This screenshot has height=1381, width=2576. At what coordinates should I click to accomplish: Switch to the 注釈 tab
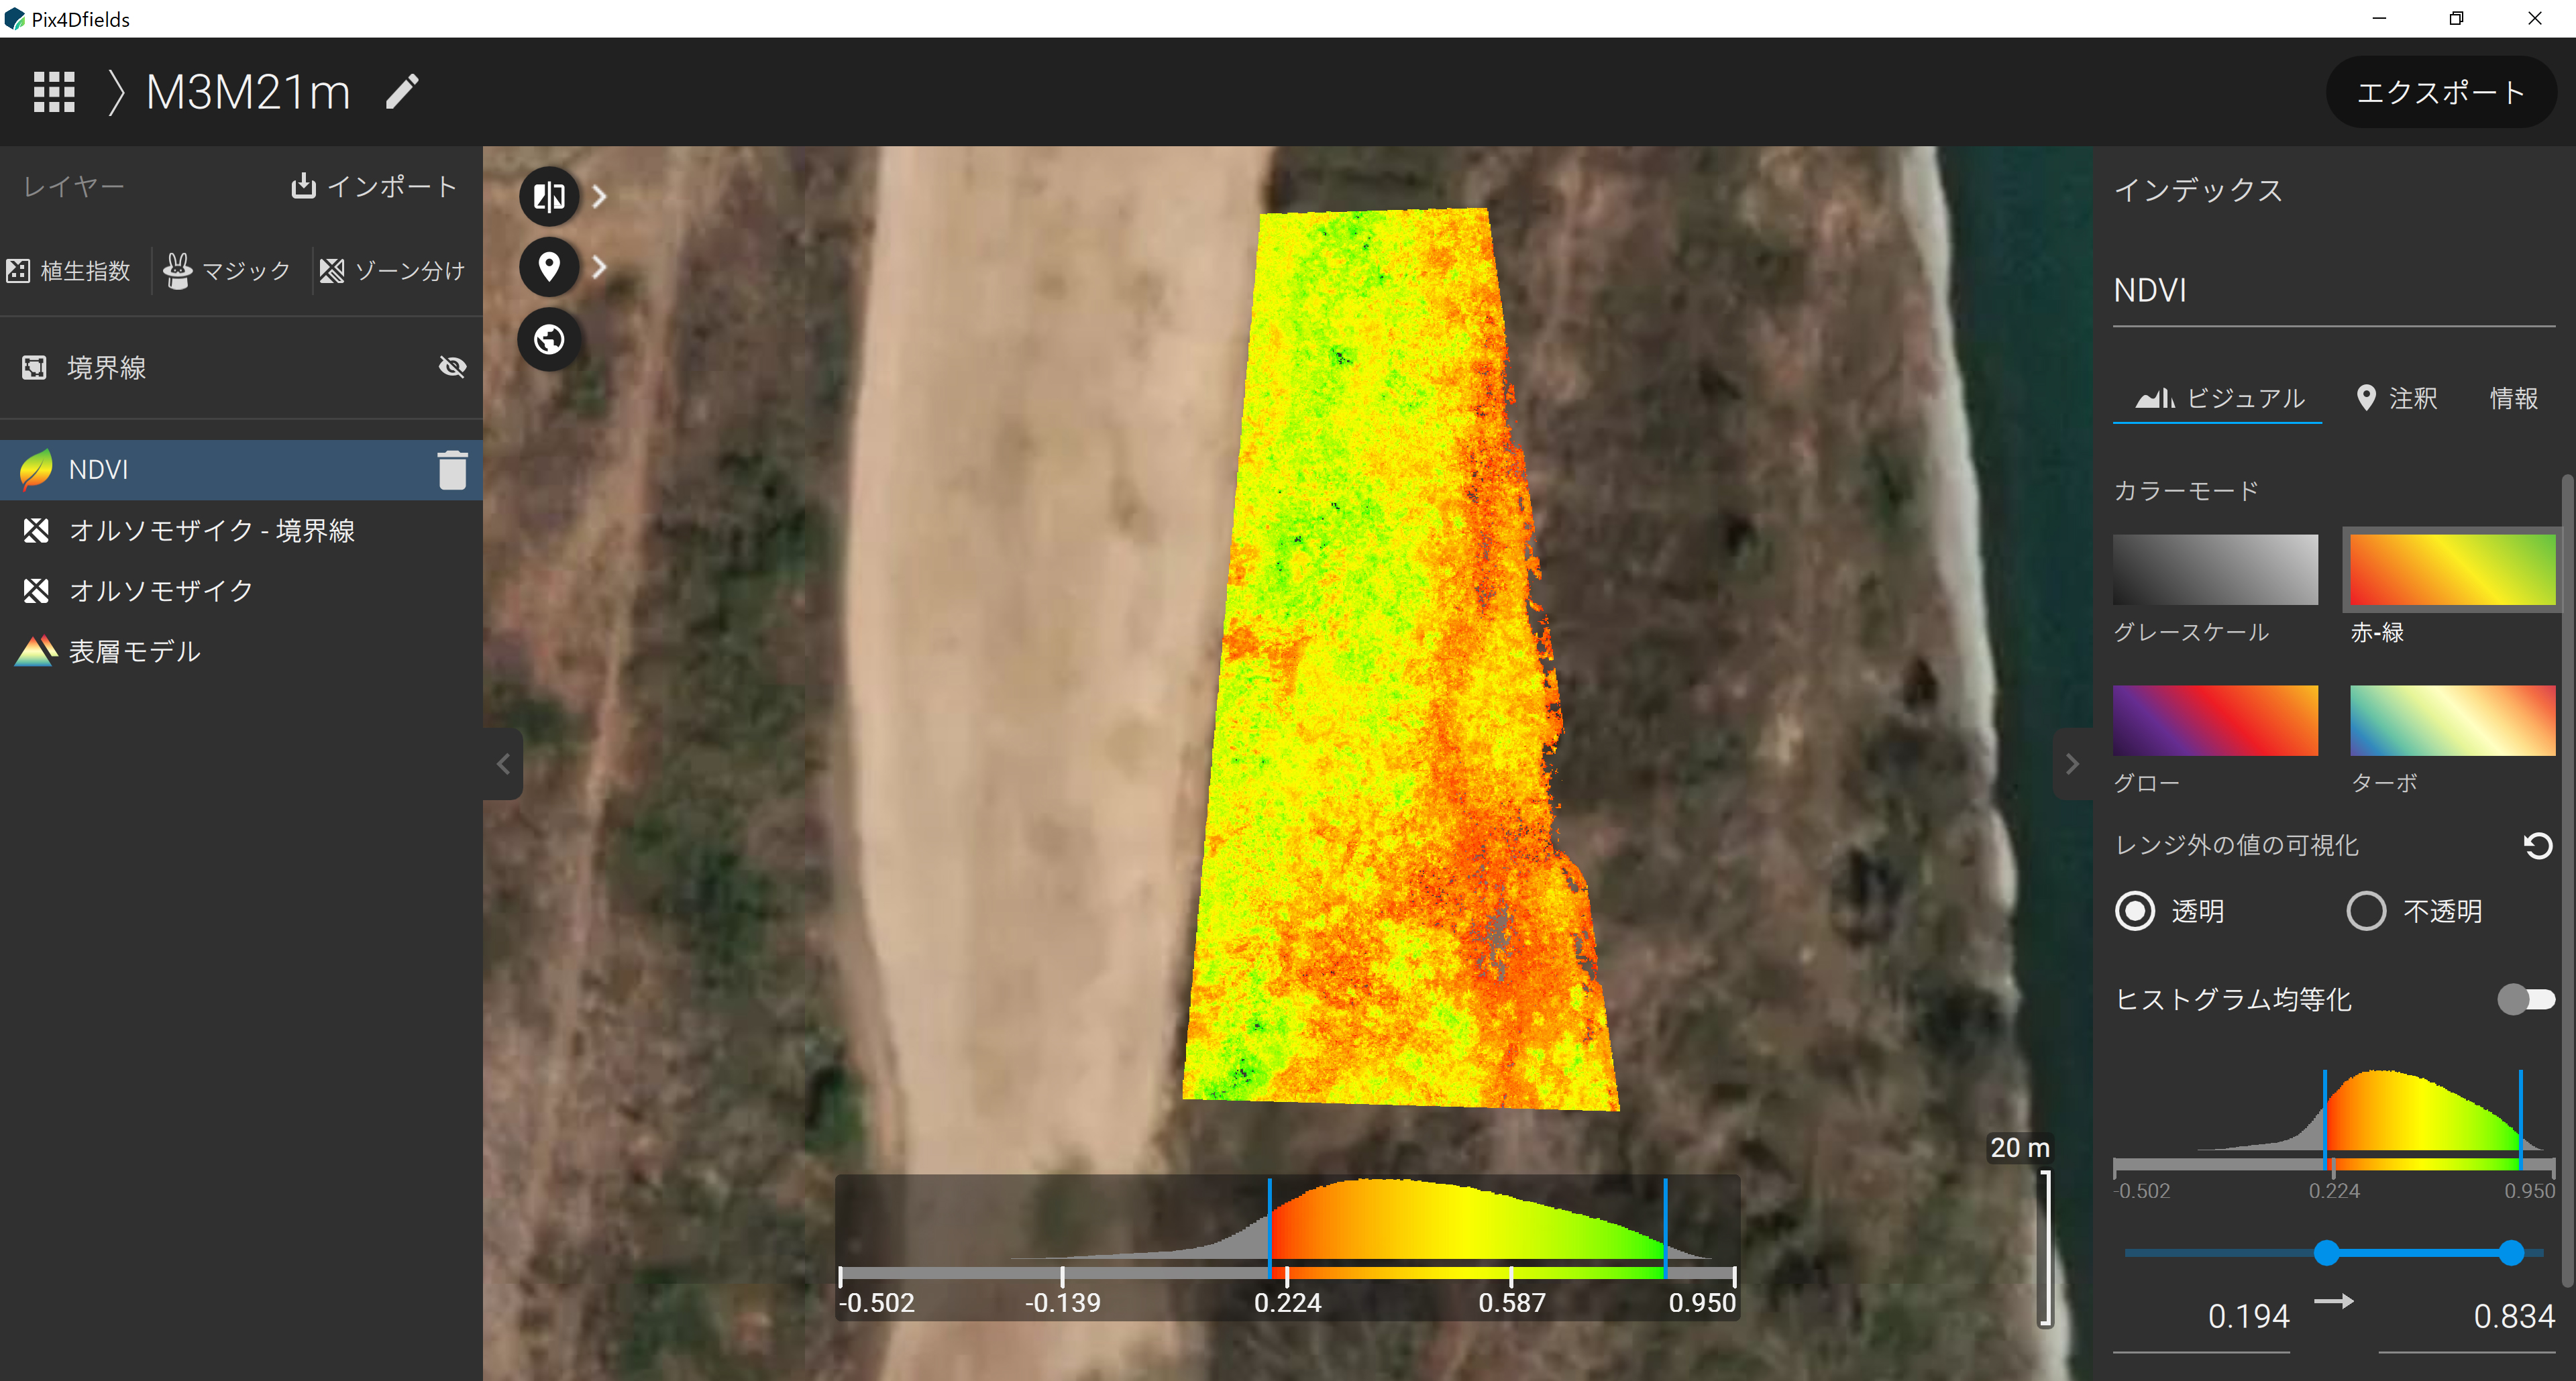(2398, 399)
